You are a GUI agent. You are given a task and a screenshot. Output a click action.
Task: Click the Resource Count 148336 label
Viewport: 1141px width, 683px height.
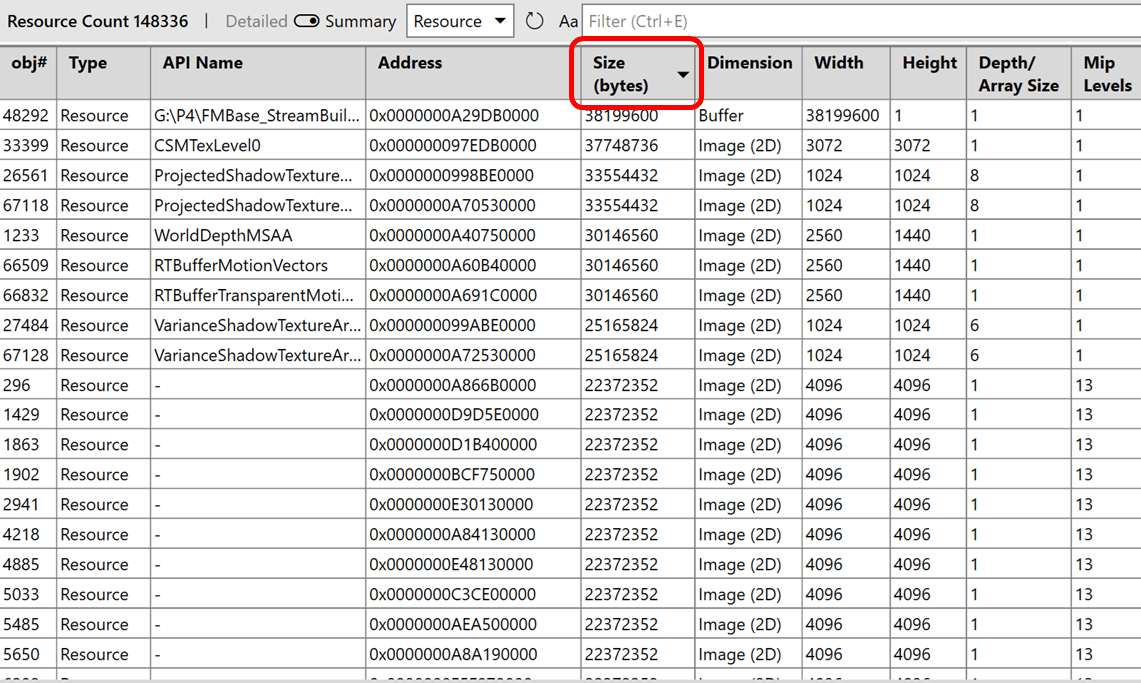click(98, 21)
